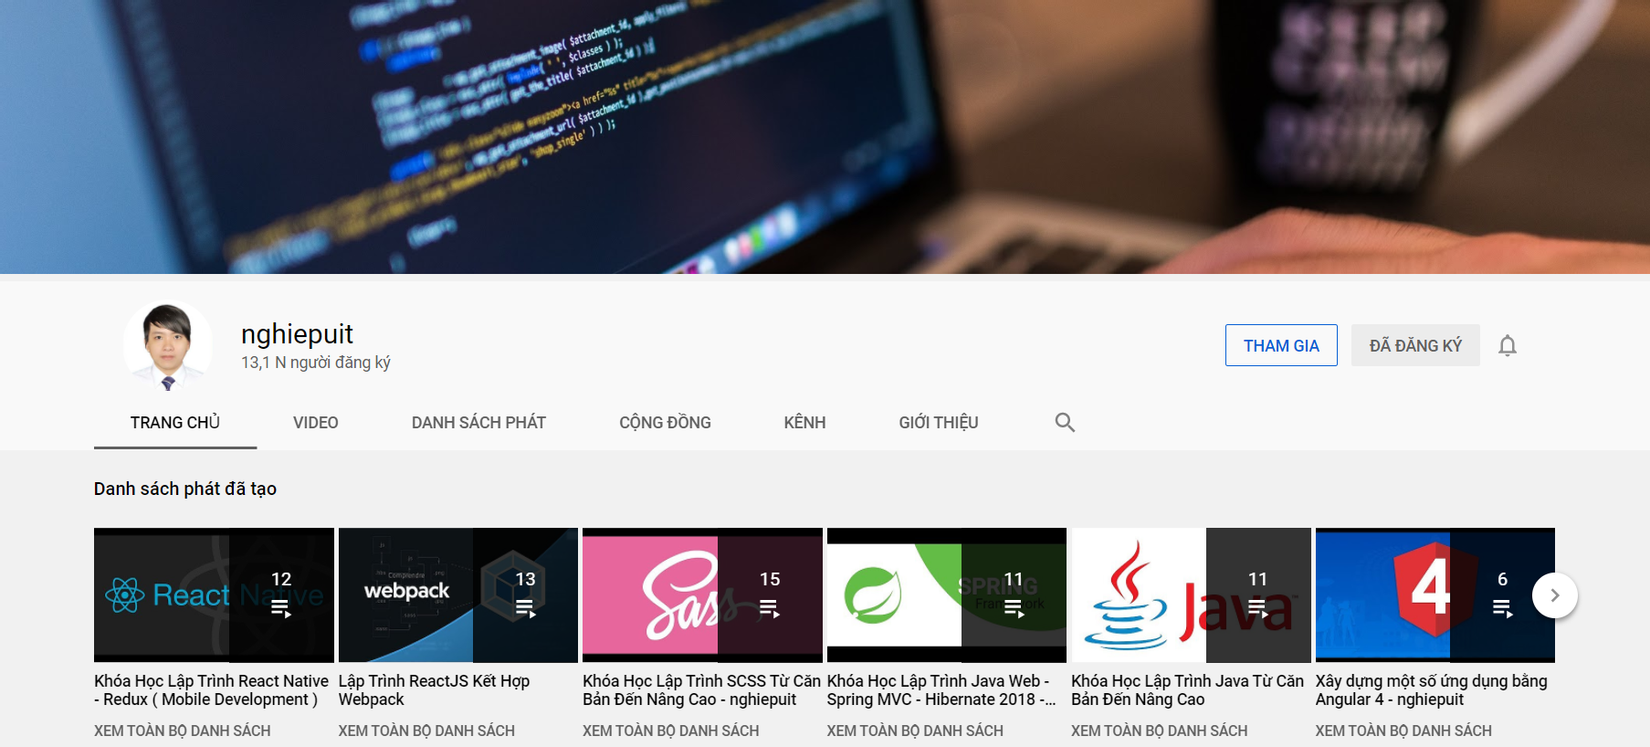Click the '13,1 N người đăng ký' count
This screenshot has height=747, width=1650.
[316, 362]
